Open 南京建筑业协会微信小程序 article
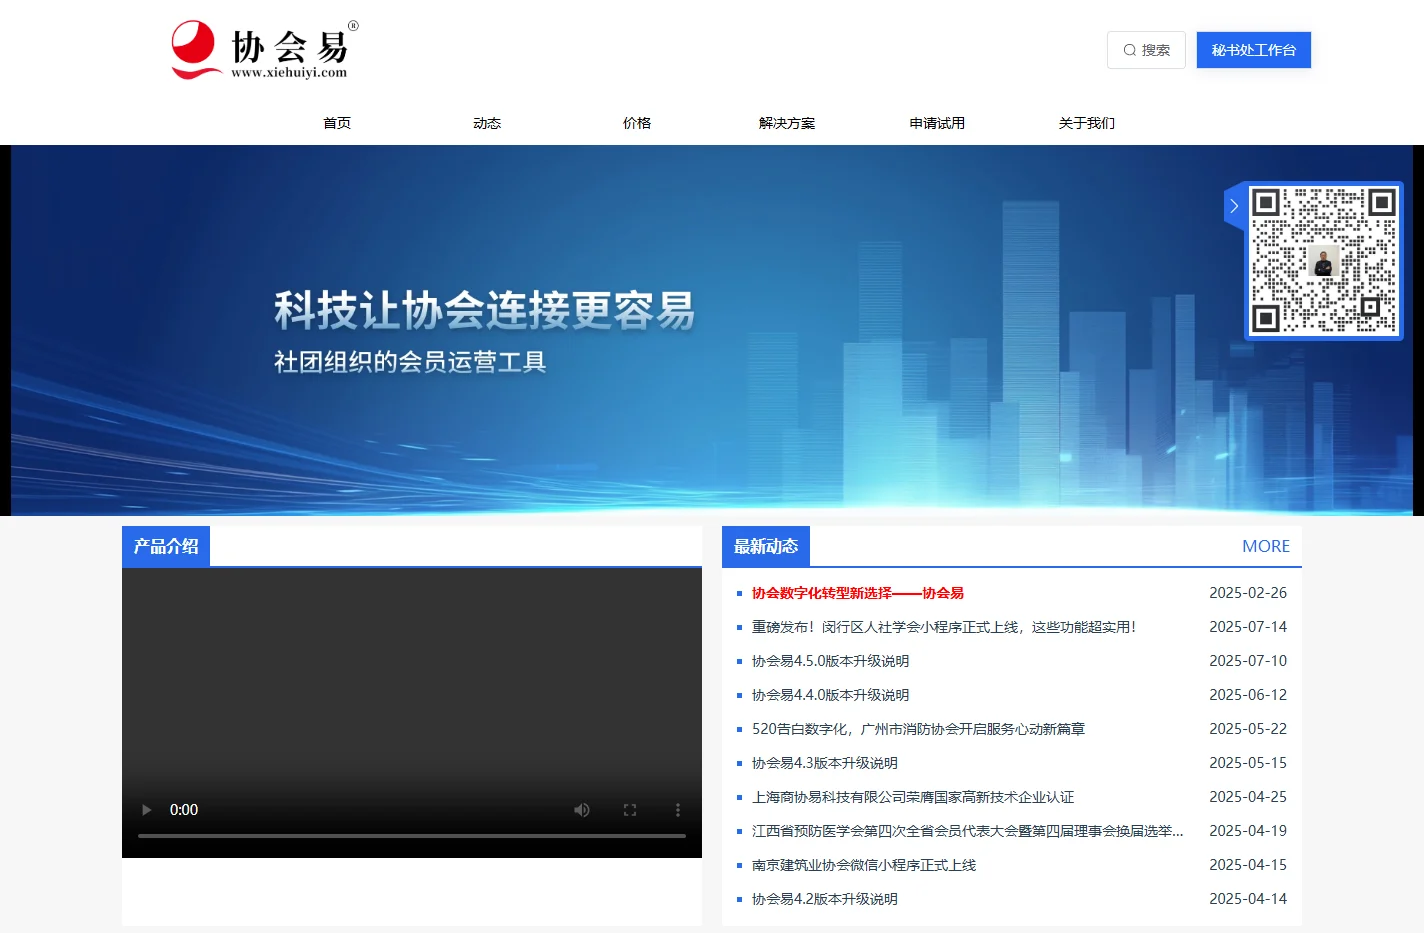The height and width of the screenshot is (933, 1424). click(x=864, y=865)
